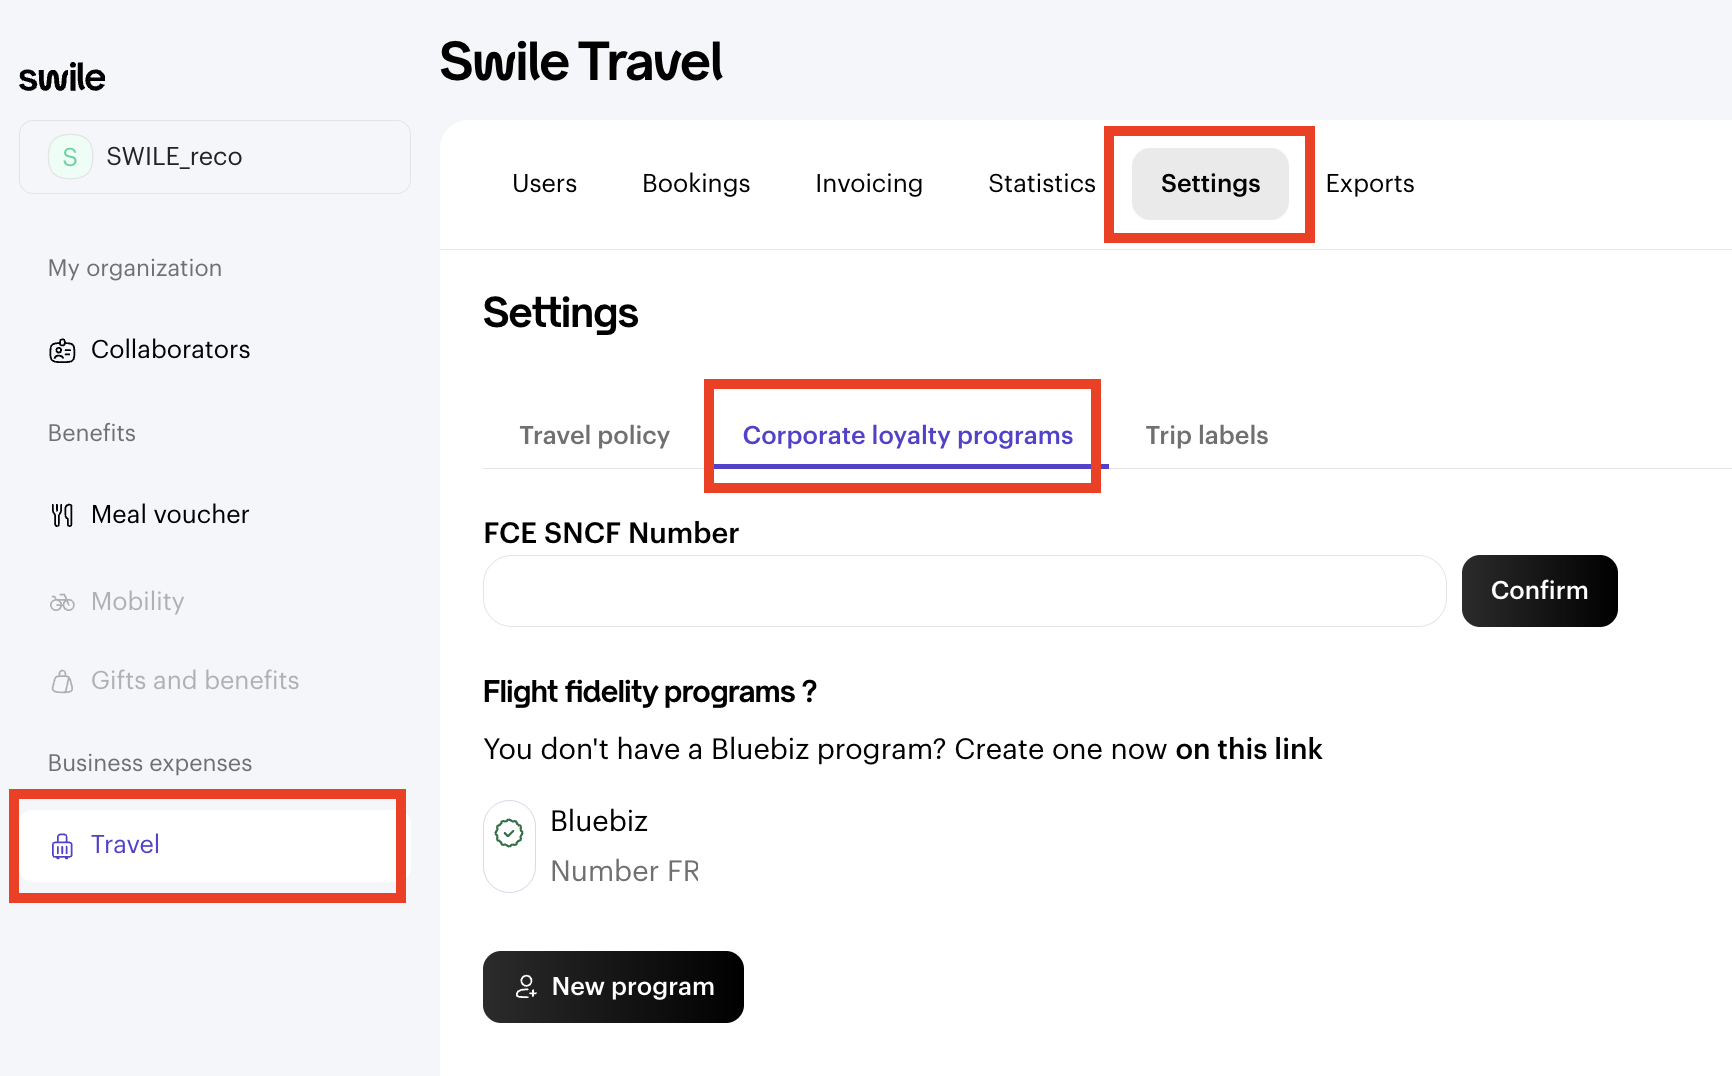Click the New program button
The width and height of the screenshot is (1732, 1076).
click(x=613, y=987)
